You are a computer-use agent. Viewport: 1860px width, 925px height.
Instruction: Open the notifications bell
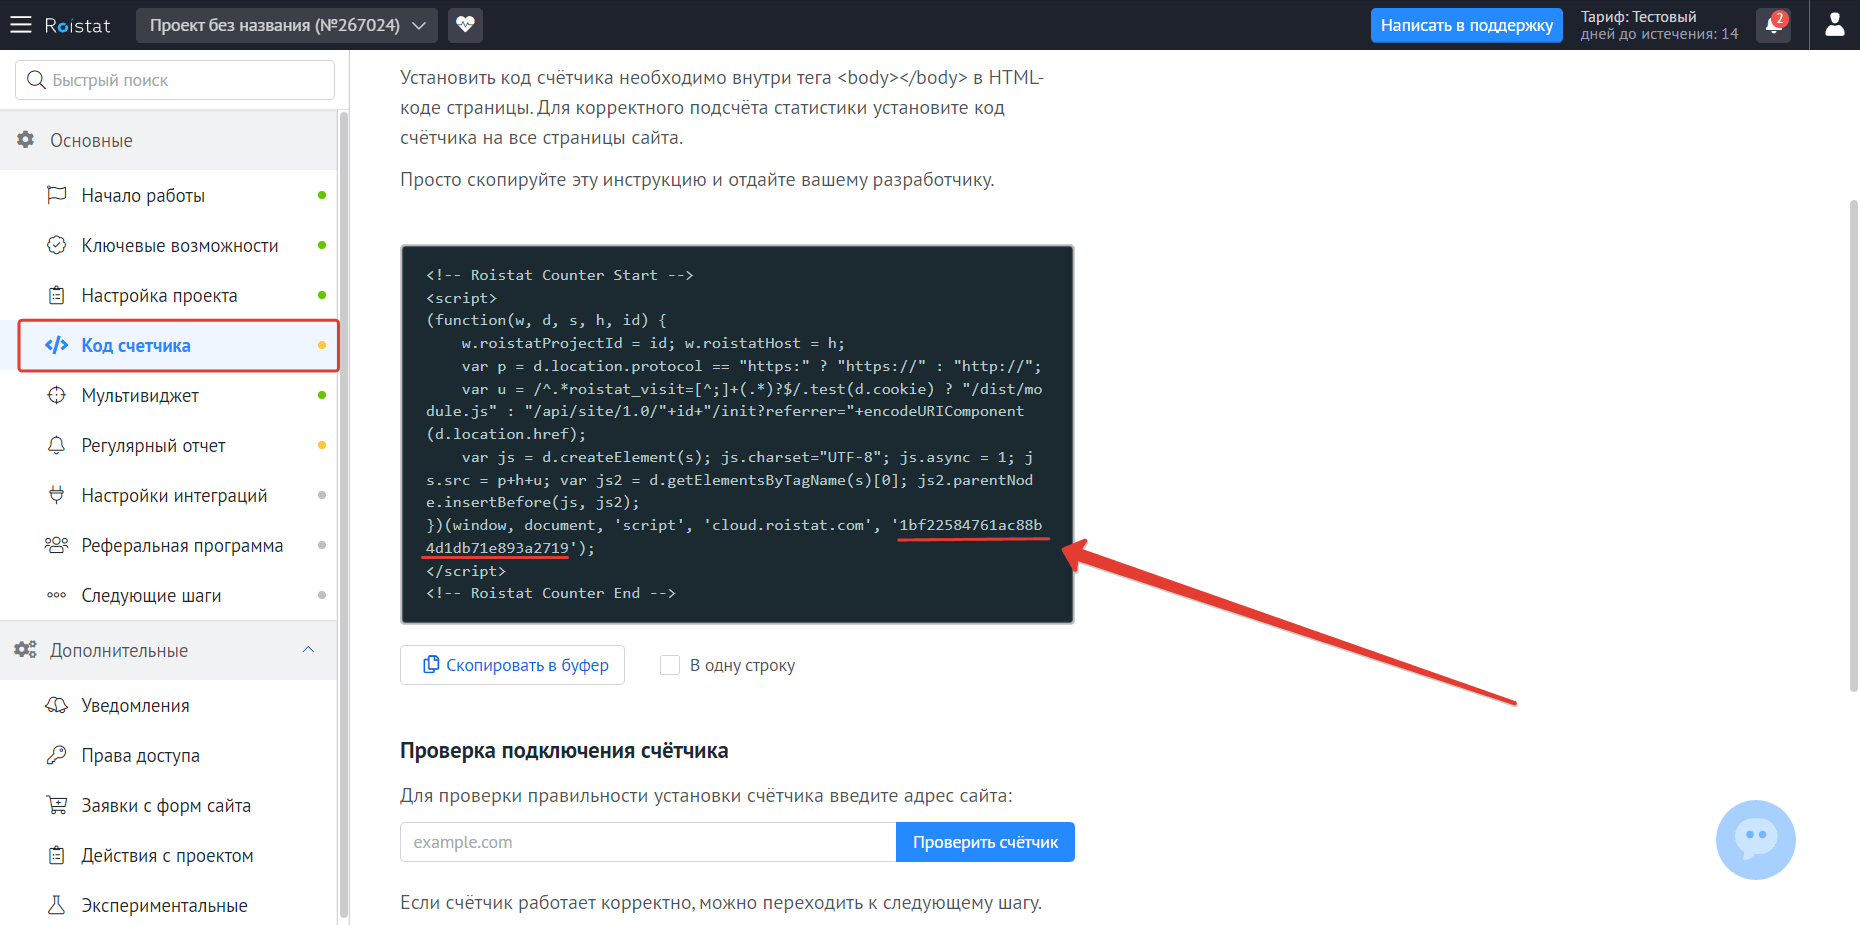pyautogui.click(x=1774, y=25)
